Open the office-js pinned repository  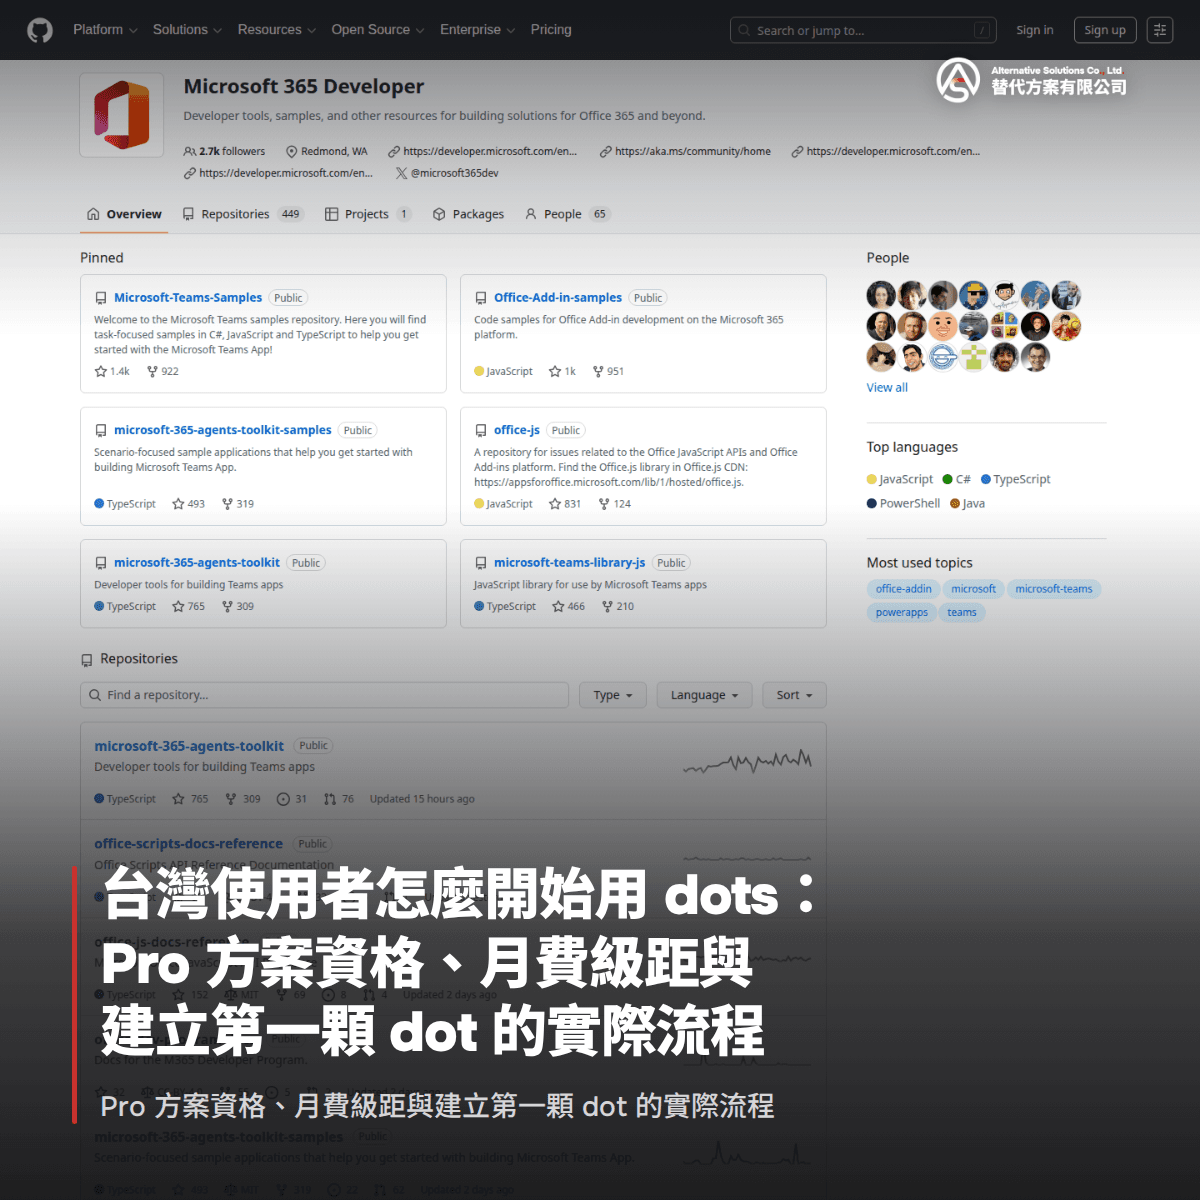[x=517, y=430]
